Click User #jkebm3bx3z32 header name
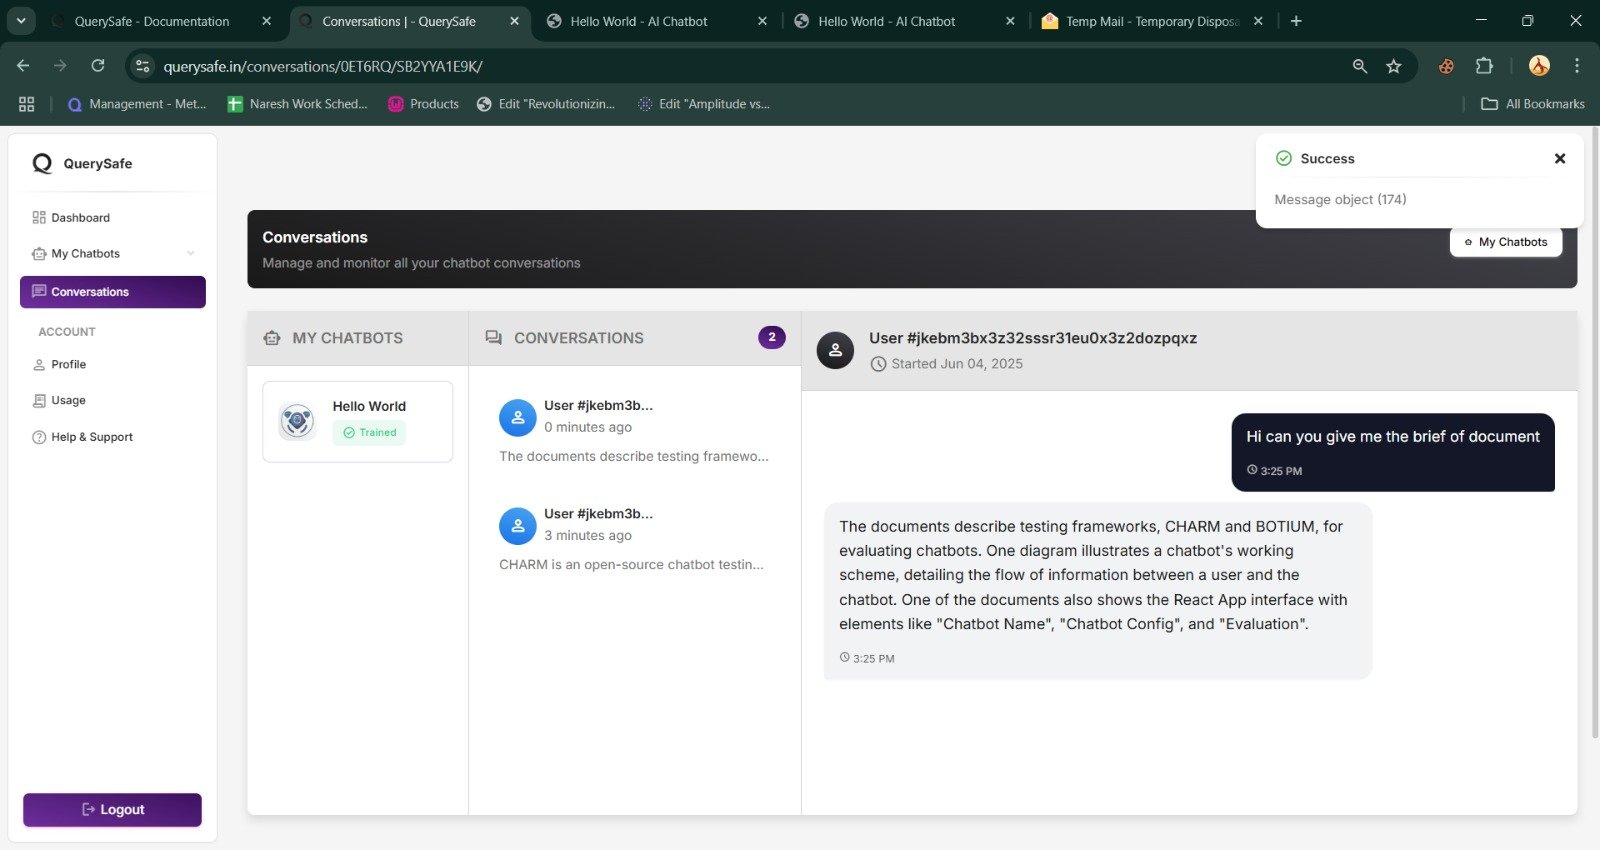This screenshot has width=1600, height=850. tap(1033, 338)
